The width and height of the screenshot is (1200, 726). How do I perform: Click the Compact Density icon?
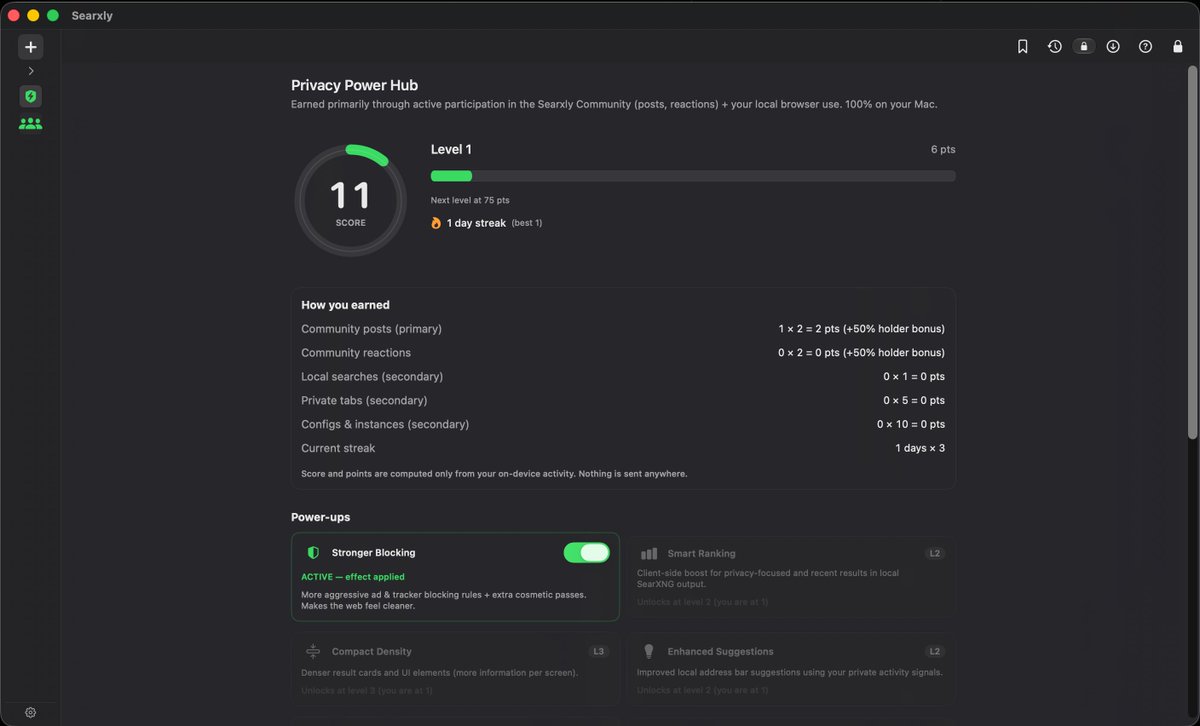tap(313, 651)
